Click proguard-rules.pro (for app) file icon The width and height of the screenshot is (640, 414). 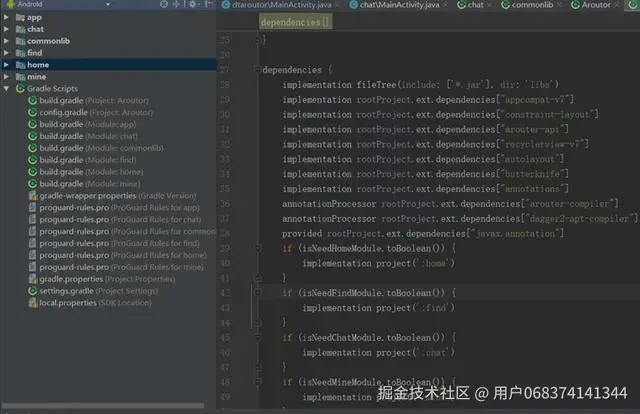coord(33,207)
